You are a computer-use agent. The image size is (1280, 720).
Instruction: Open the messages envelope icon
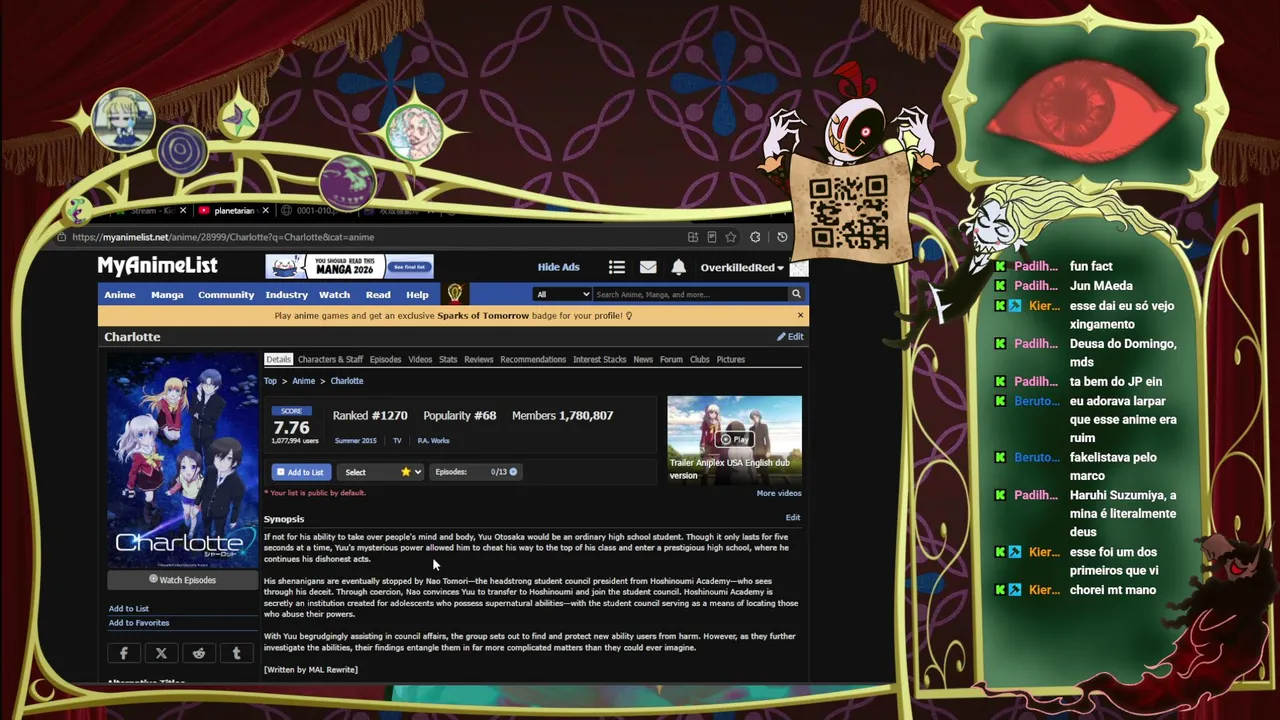point(648,267)
